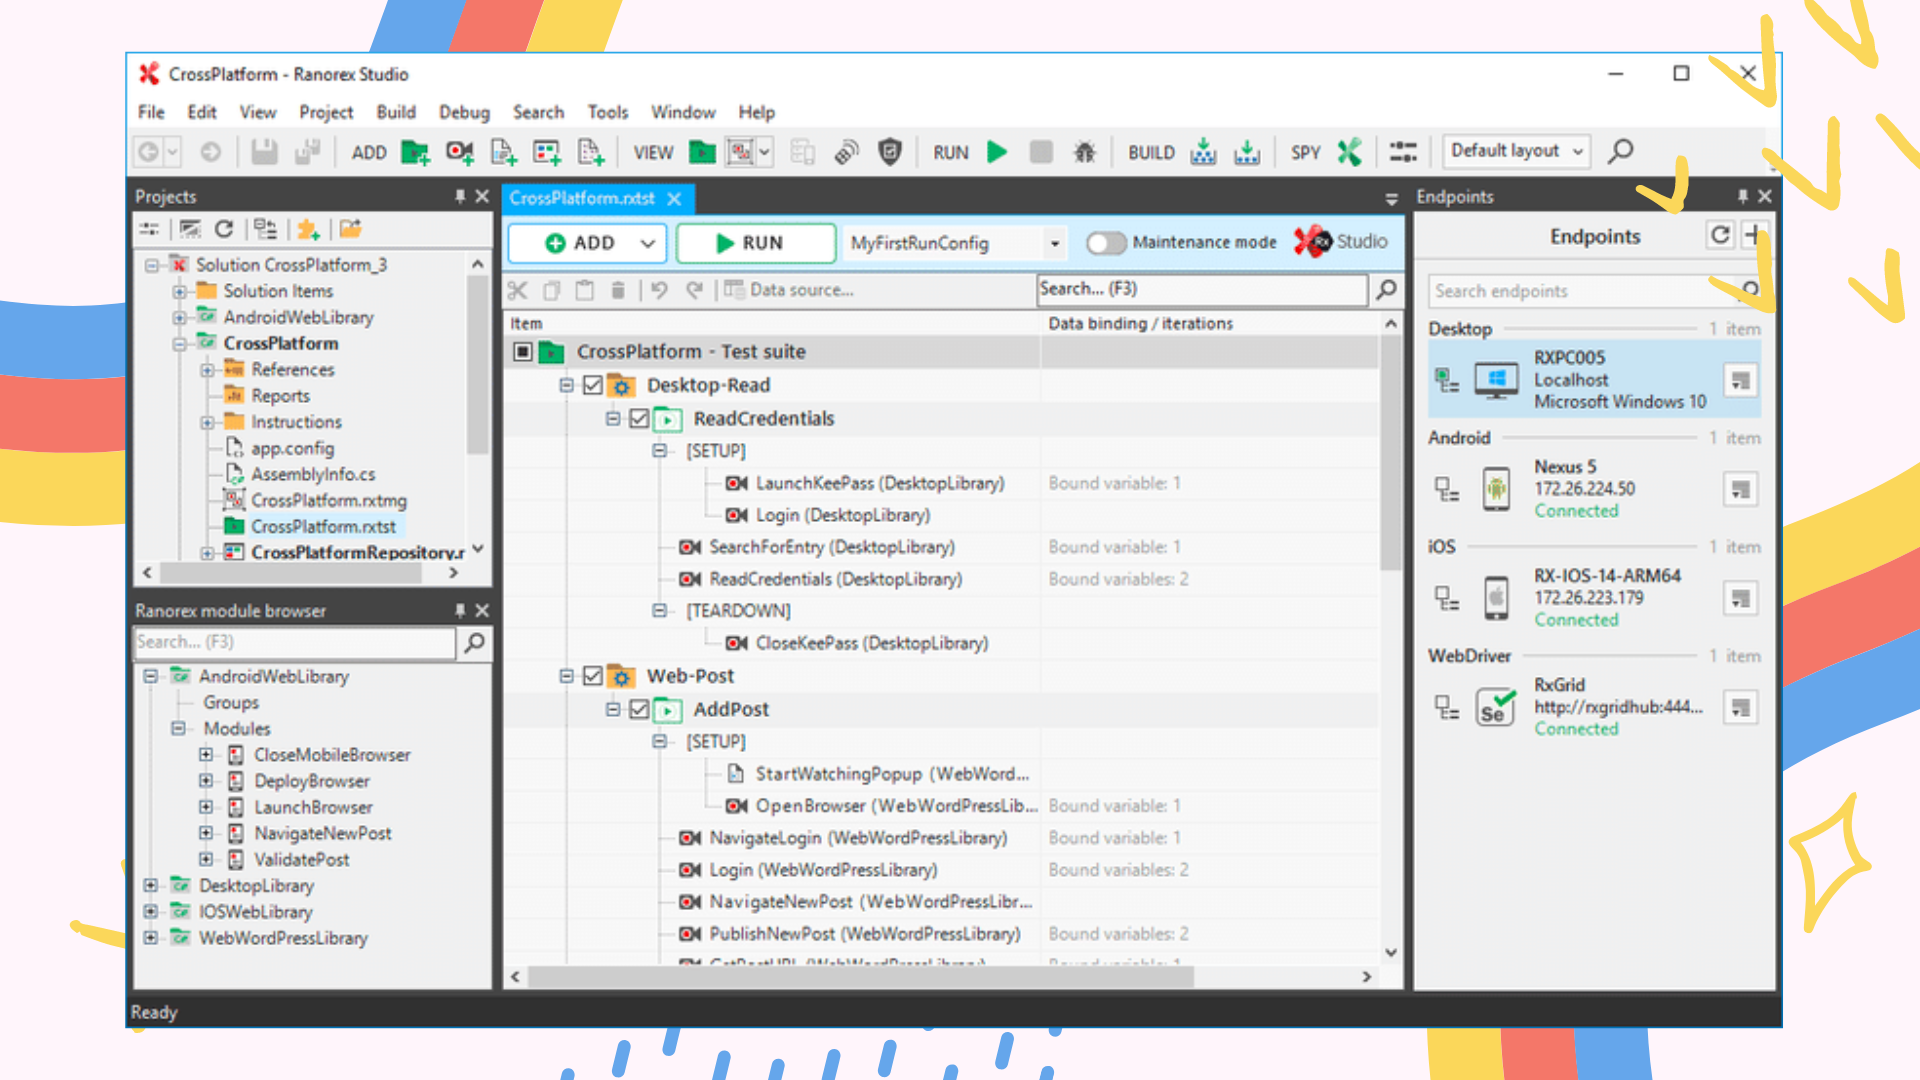Click the redo icon in test suite toolbar
The width and height of the screenshot is (1920, 1080).
click(694, 290)
